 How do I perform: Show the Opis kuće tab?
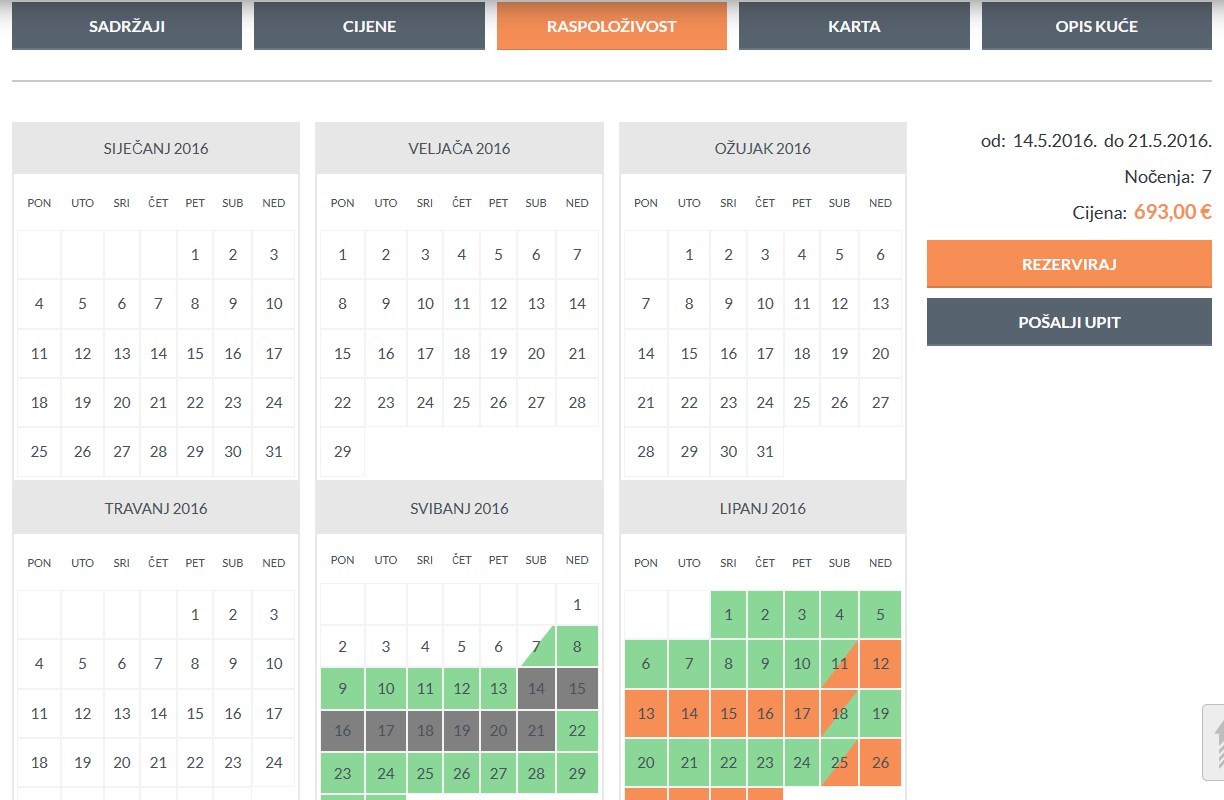[x=1096, y=26]
